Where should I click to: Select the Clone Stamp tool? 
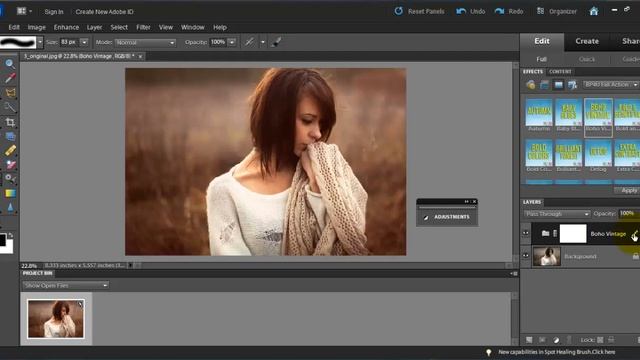10,179
